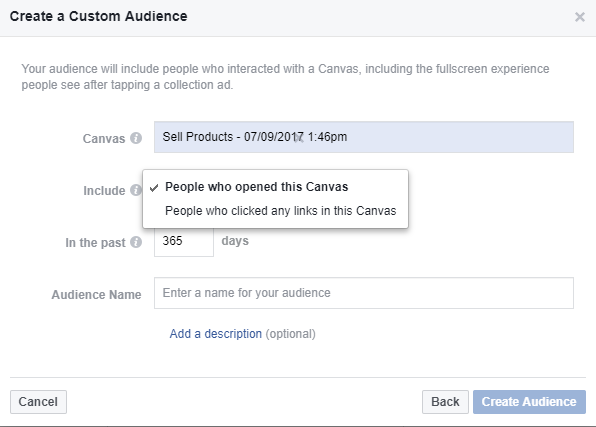Click the In the past label
Screen dimensions: 596x427
(95, 243)
